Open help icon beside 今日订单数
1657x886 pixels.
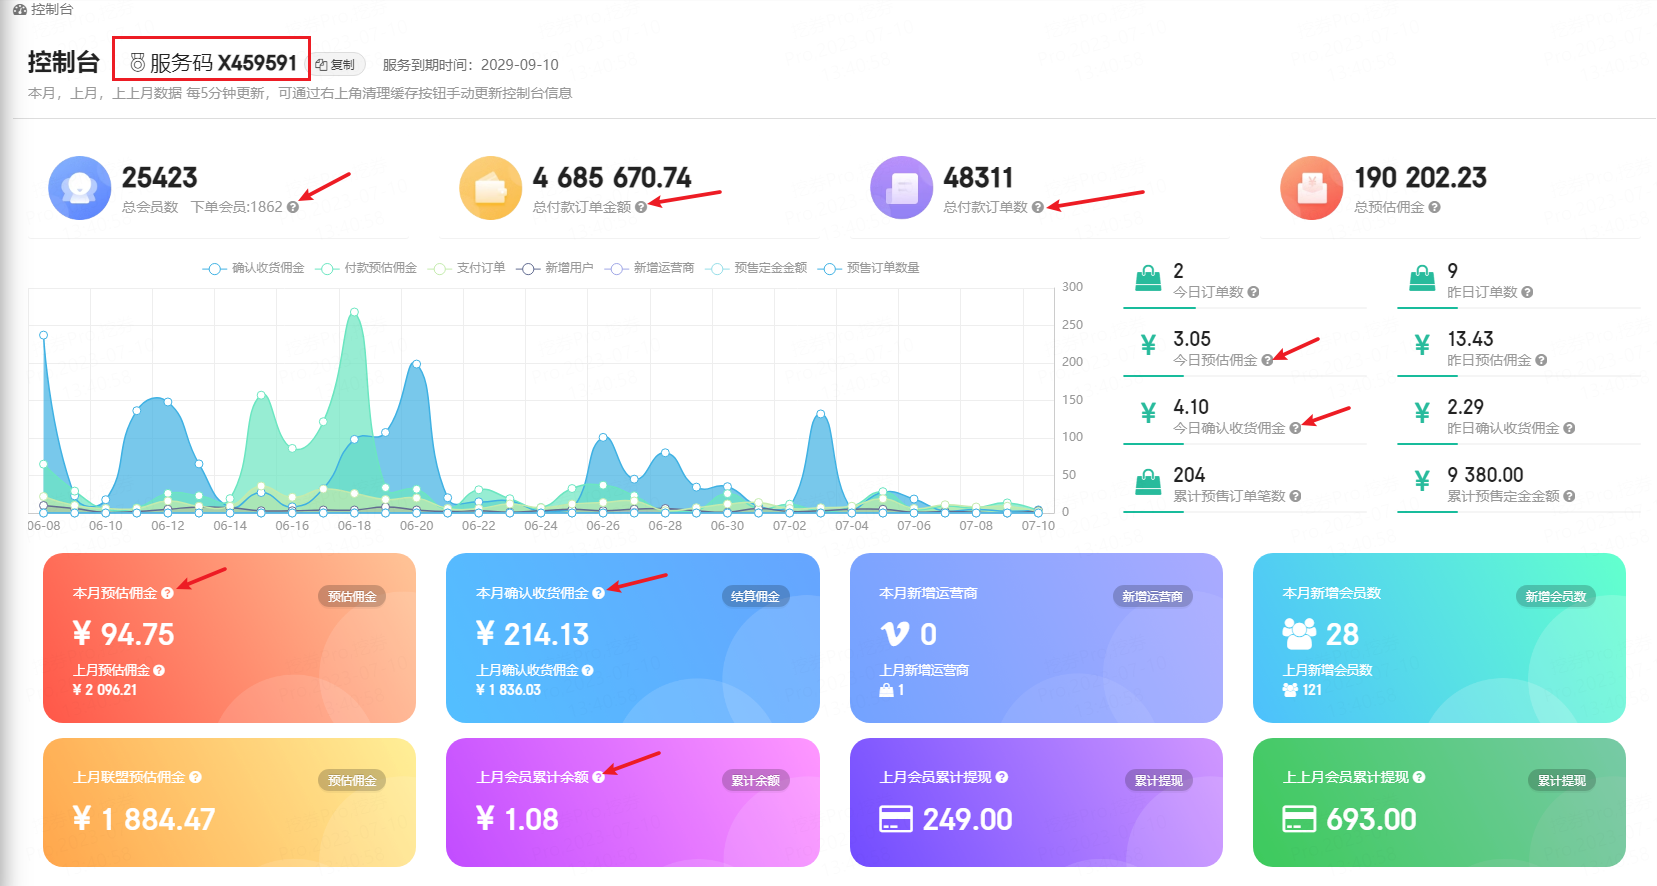tap(1253, 292)
